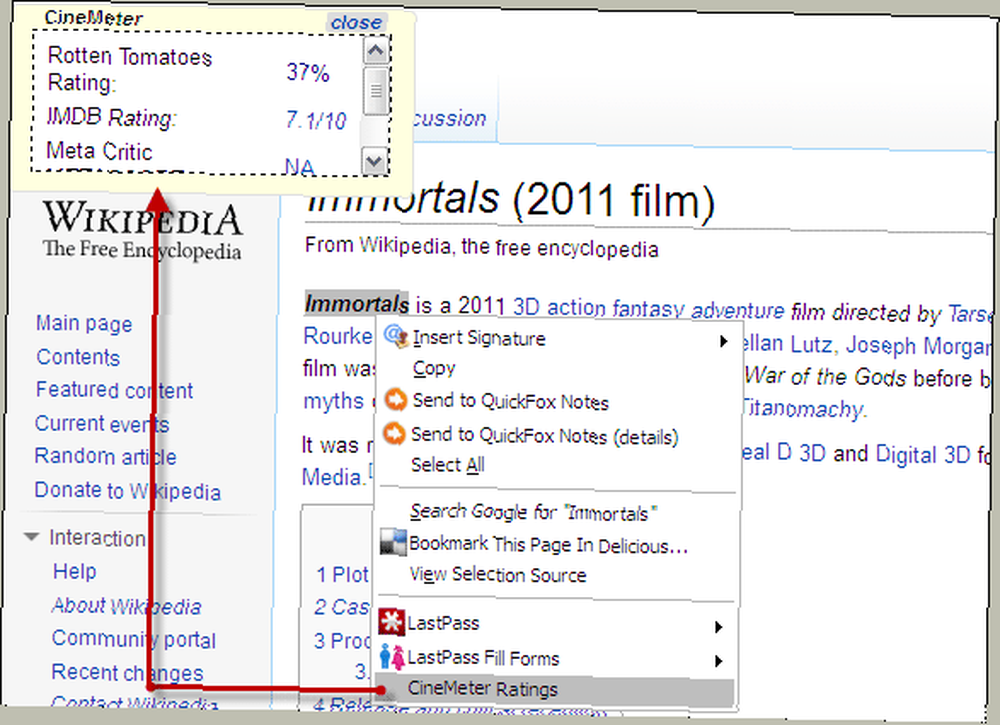Click the Wikipedia logo
Screen dimensions: 1000x725
(142, 231)
